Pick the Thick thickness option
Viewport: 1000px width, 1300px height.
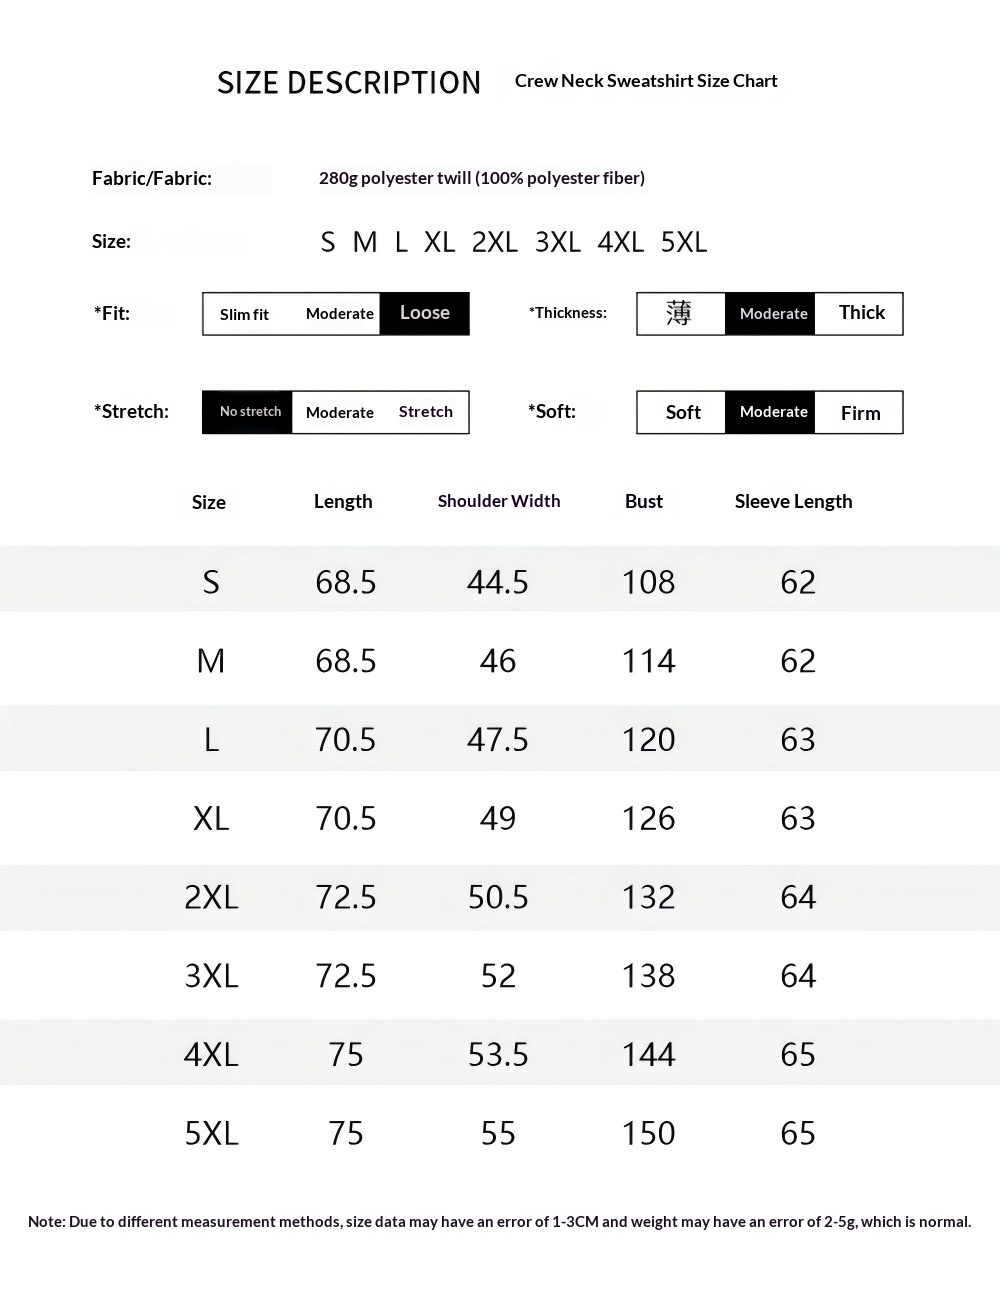(861, 313)
